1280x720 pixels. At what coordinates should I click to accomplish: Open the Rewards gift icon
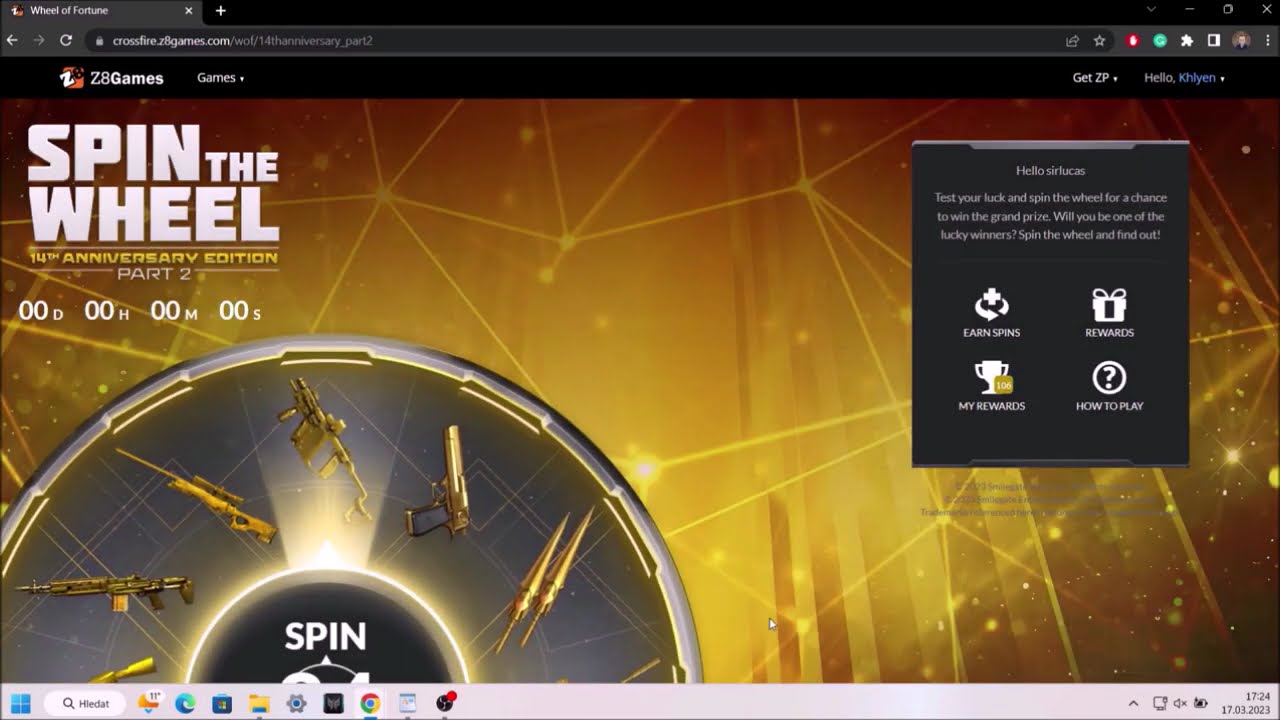tap(1109, 313)
